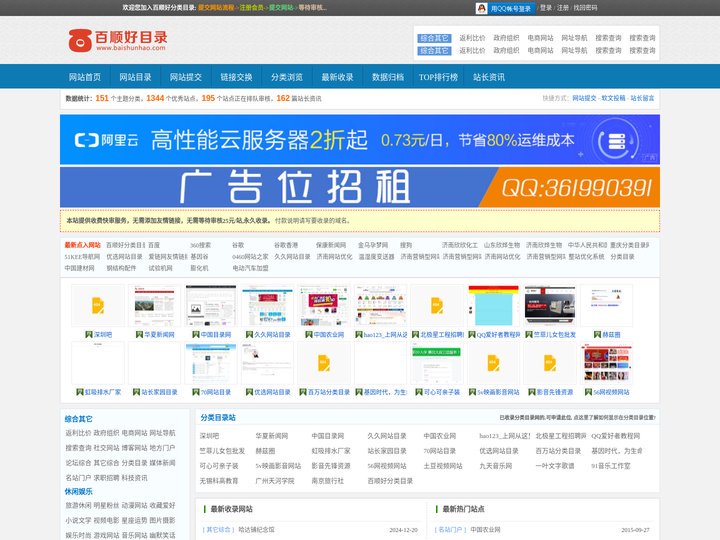The image size is (720, 540).
Task: Click the bookmark icon beside 竺菲儿女包批发
Action: pos(529,334)
